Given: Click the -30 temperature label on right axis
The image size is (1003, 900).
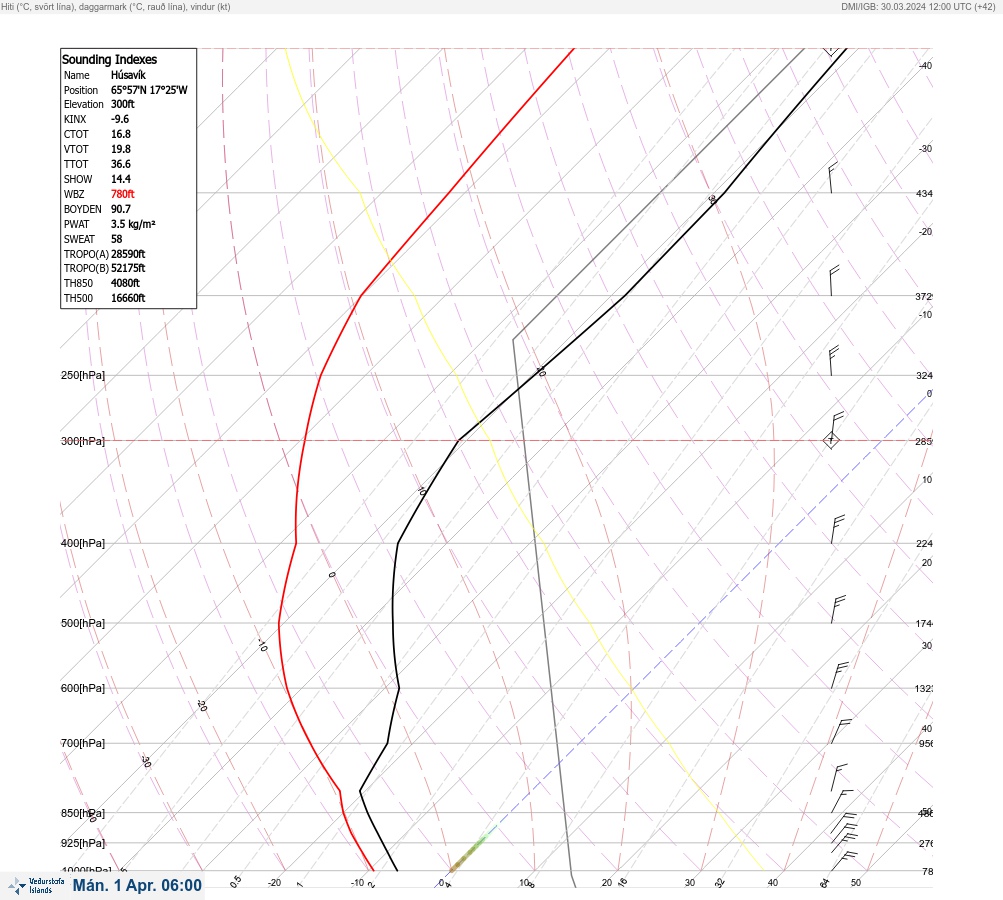Looking at the screenshot, I should pos(925,148).
